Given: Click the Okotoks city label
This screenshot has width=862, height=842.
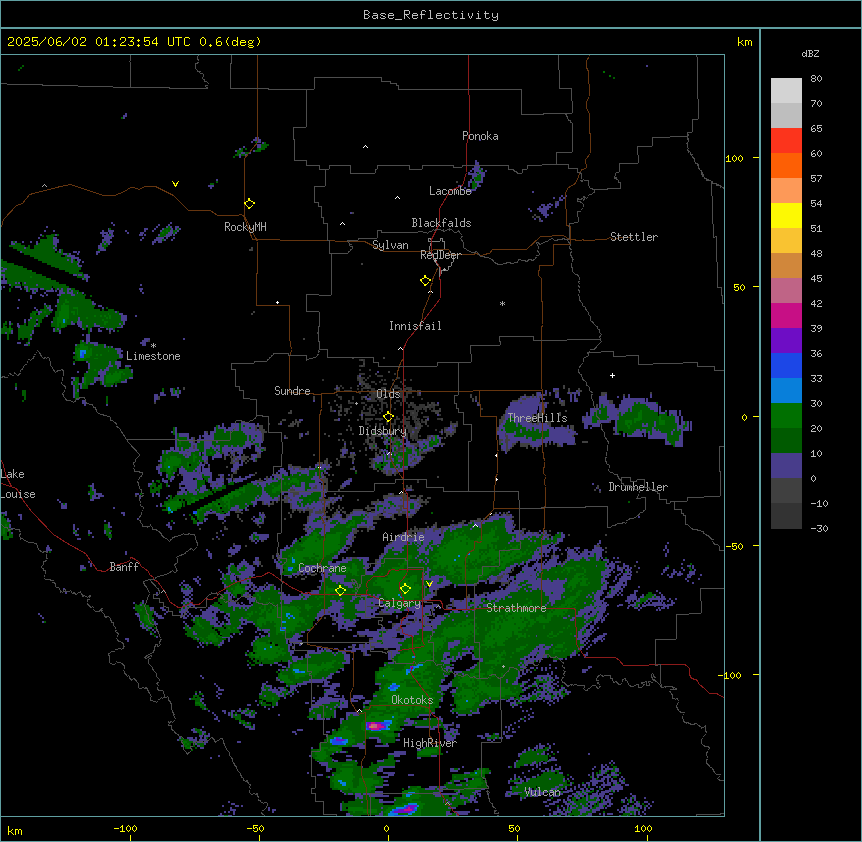Looking at the screenshot, I should [x=412, y=700].
